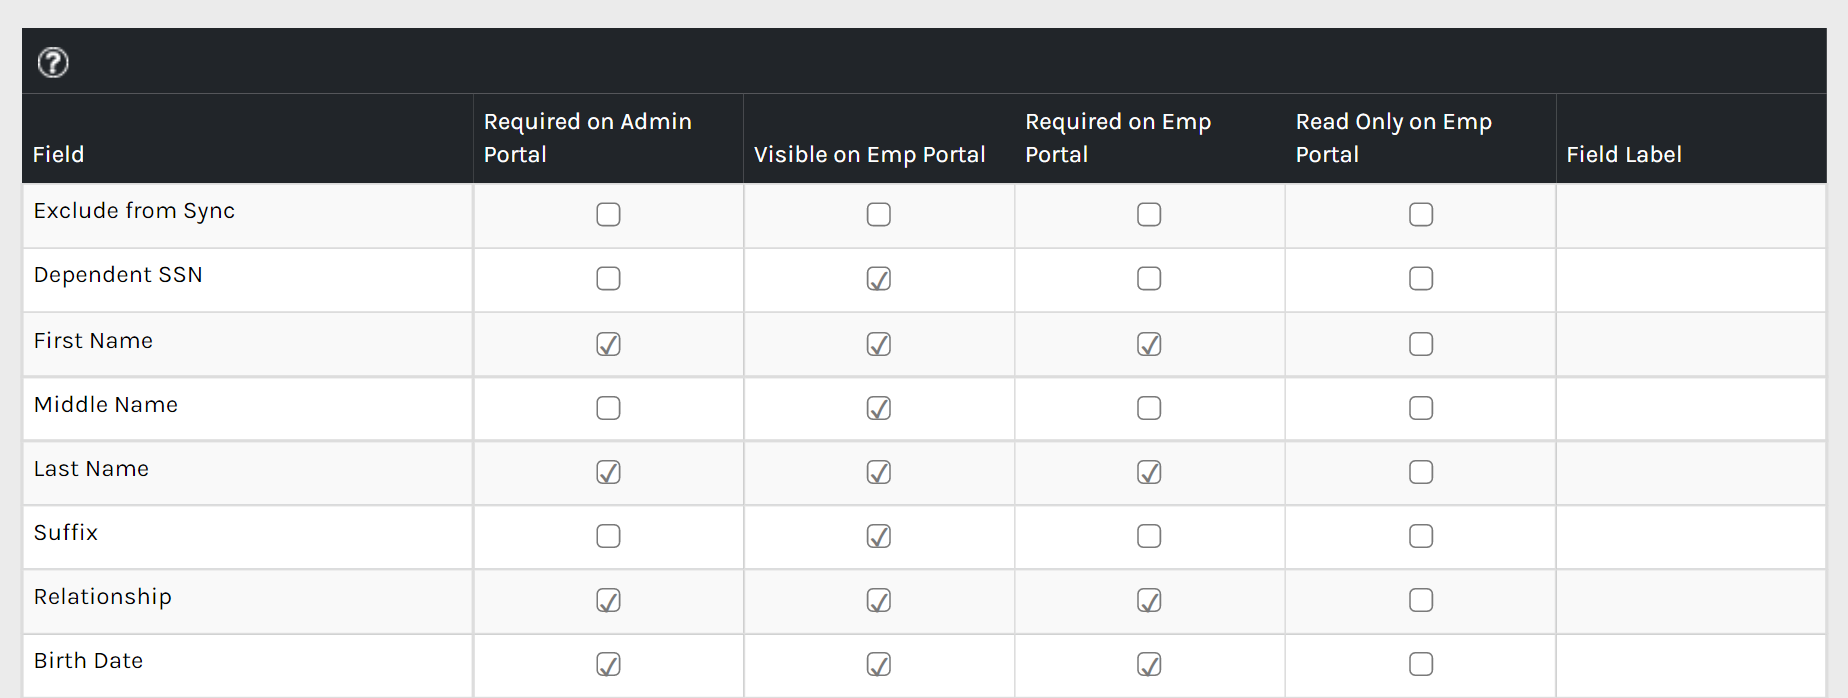
Task: Click the help question mark icon
Action: [53, 63]
